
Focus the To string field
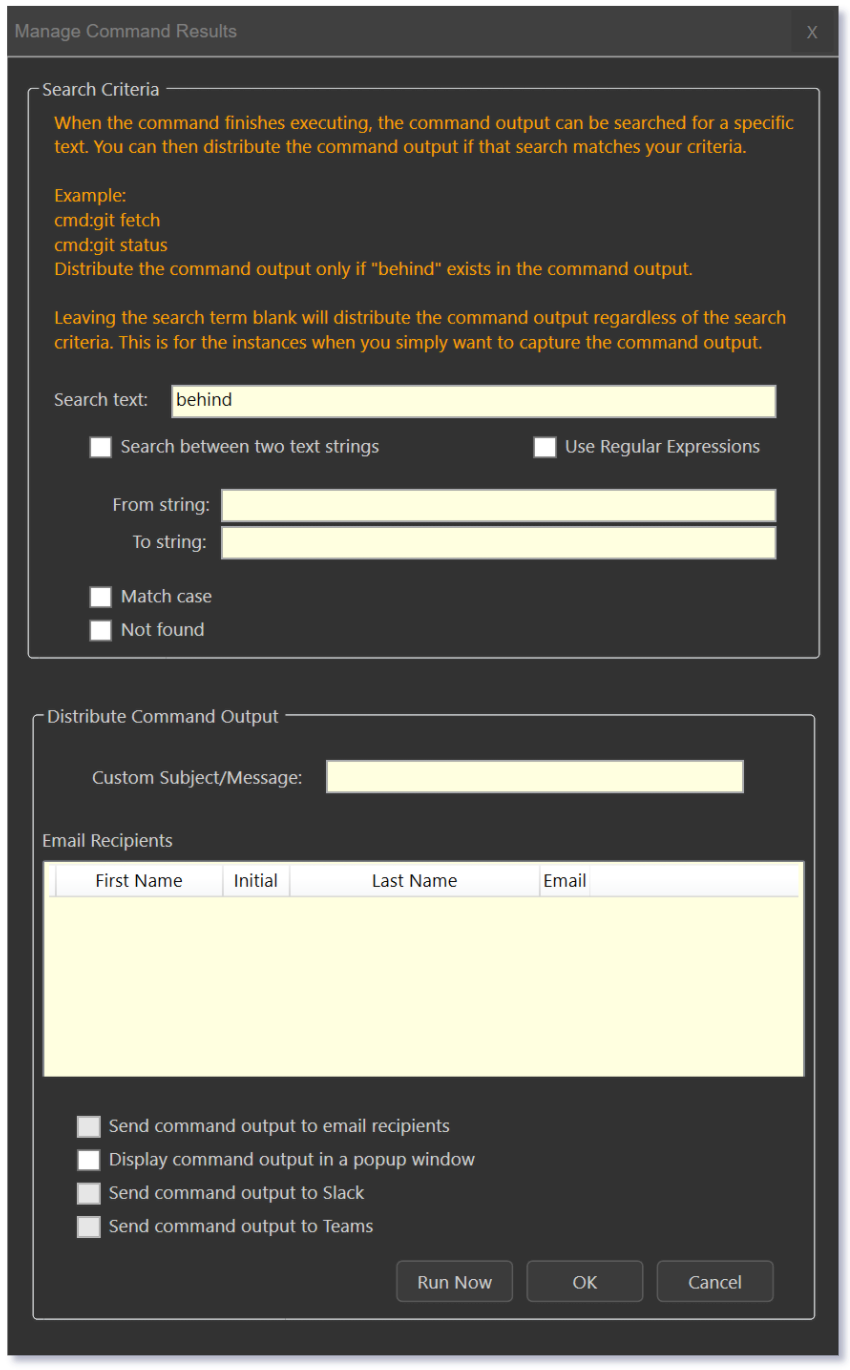[498, 543]
